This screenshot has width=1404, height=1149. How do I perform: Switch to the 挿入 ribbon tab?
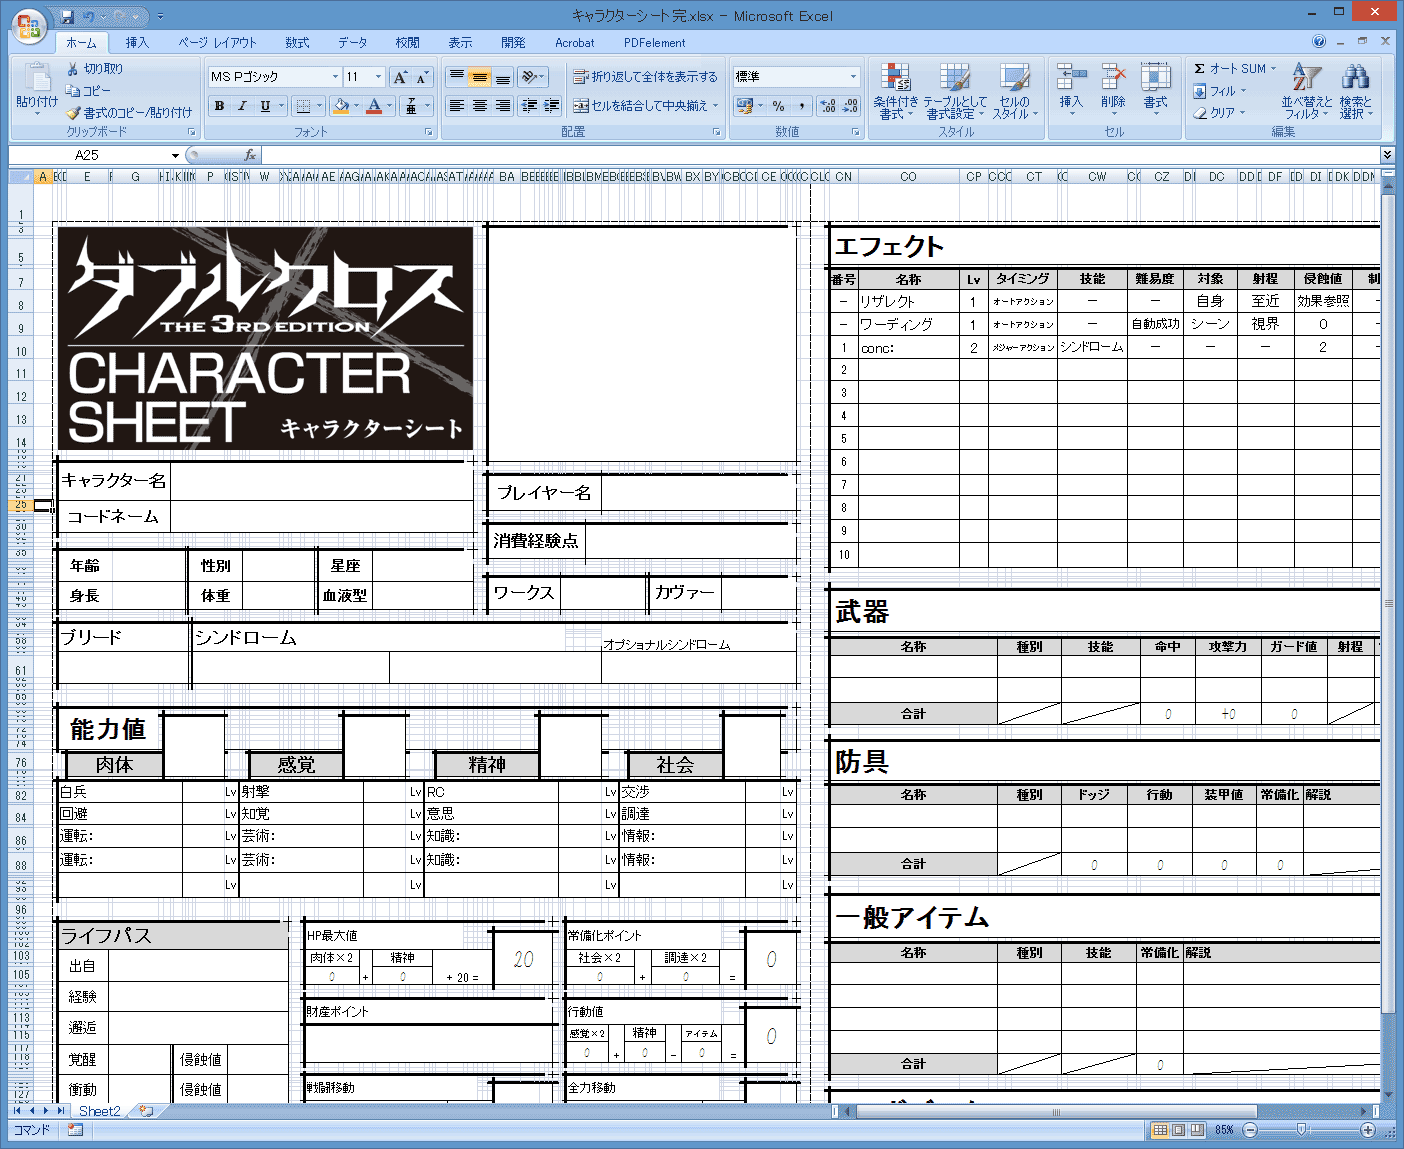pyautogui.click(x=137, y=43)
